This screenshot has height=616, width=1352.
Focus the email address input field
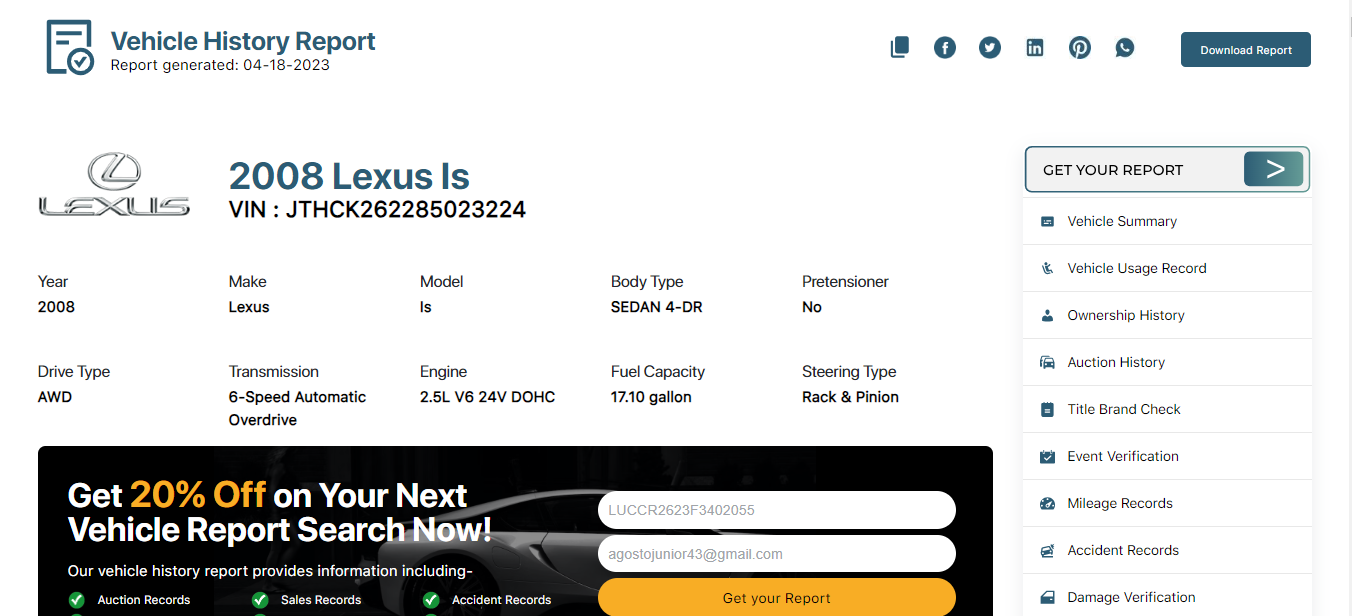[x=777, y=554]
